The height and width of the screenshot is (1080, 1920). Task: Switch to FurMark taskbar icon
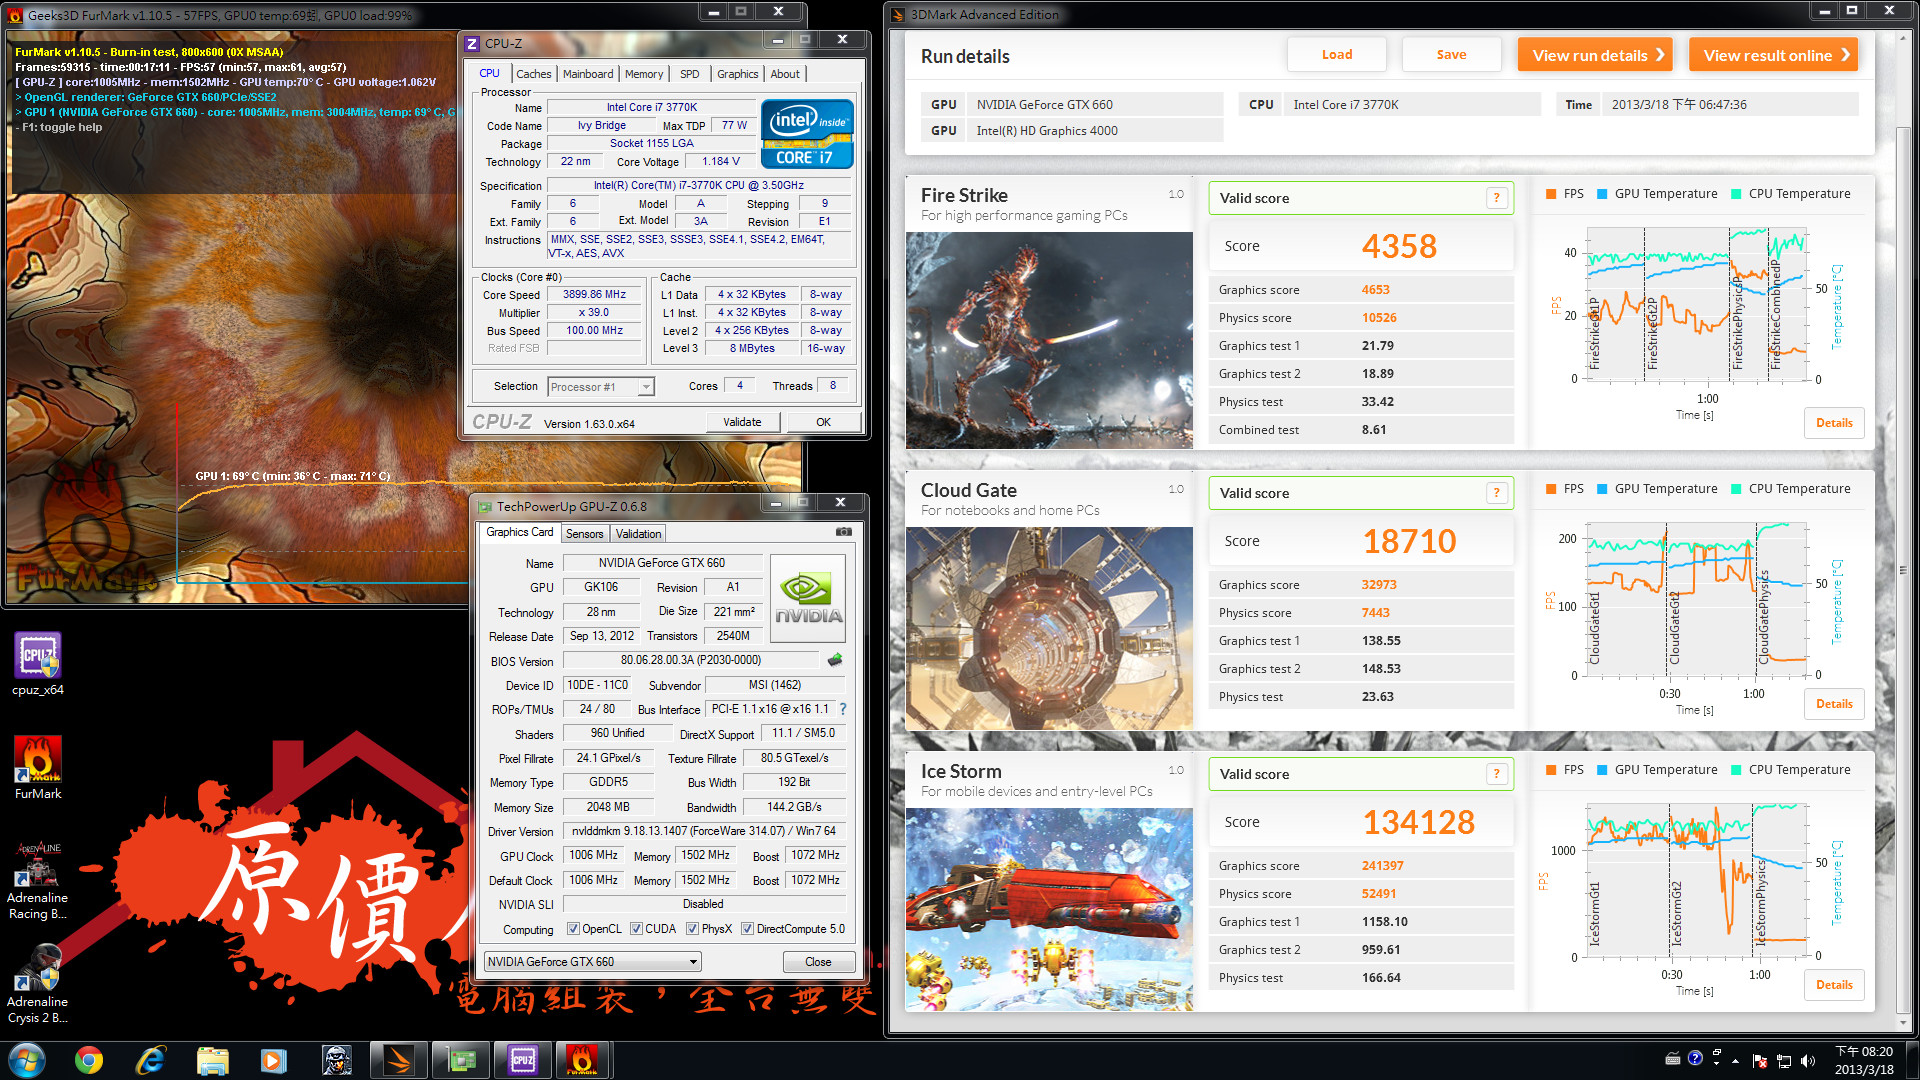click(583, 1060)
